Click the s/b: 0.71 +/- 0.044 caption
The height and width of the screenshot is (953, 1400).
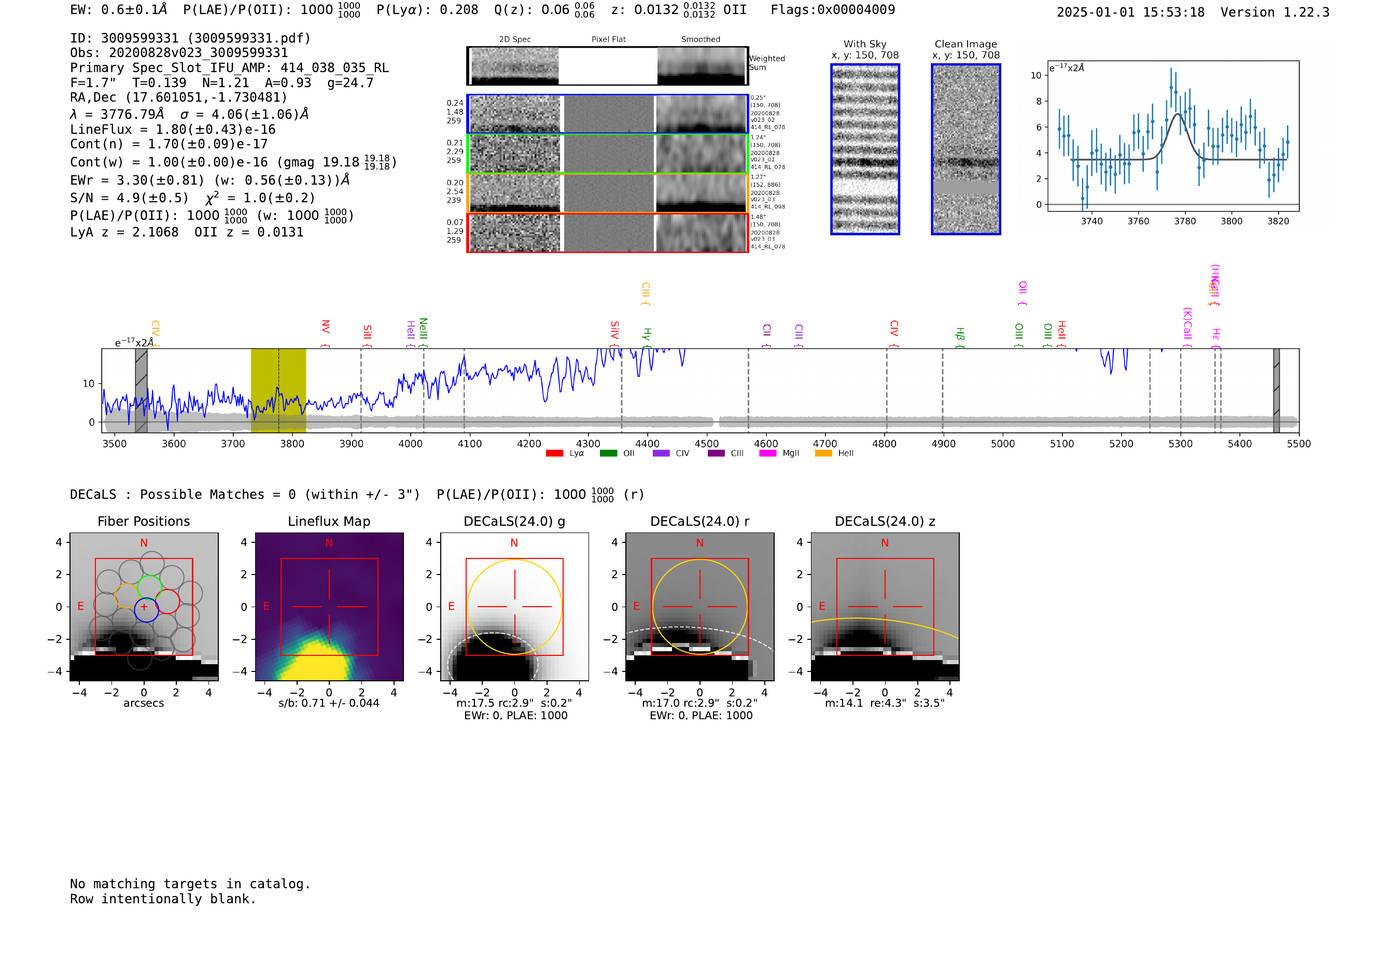pos(329,703)
